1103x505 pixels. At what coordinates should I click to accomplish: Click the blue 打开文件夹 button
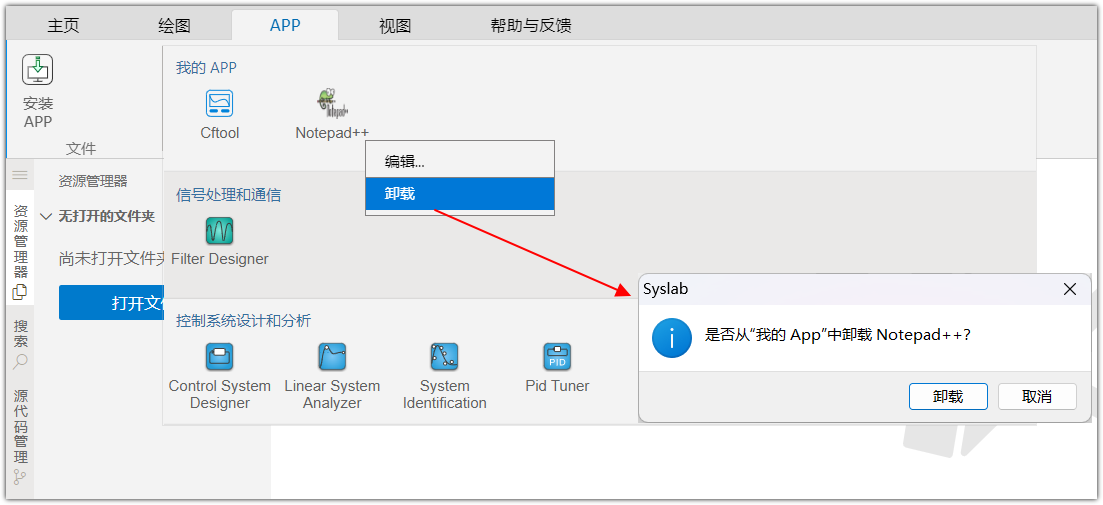tap(111, 302)
